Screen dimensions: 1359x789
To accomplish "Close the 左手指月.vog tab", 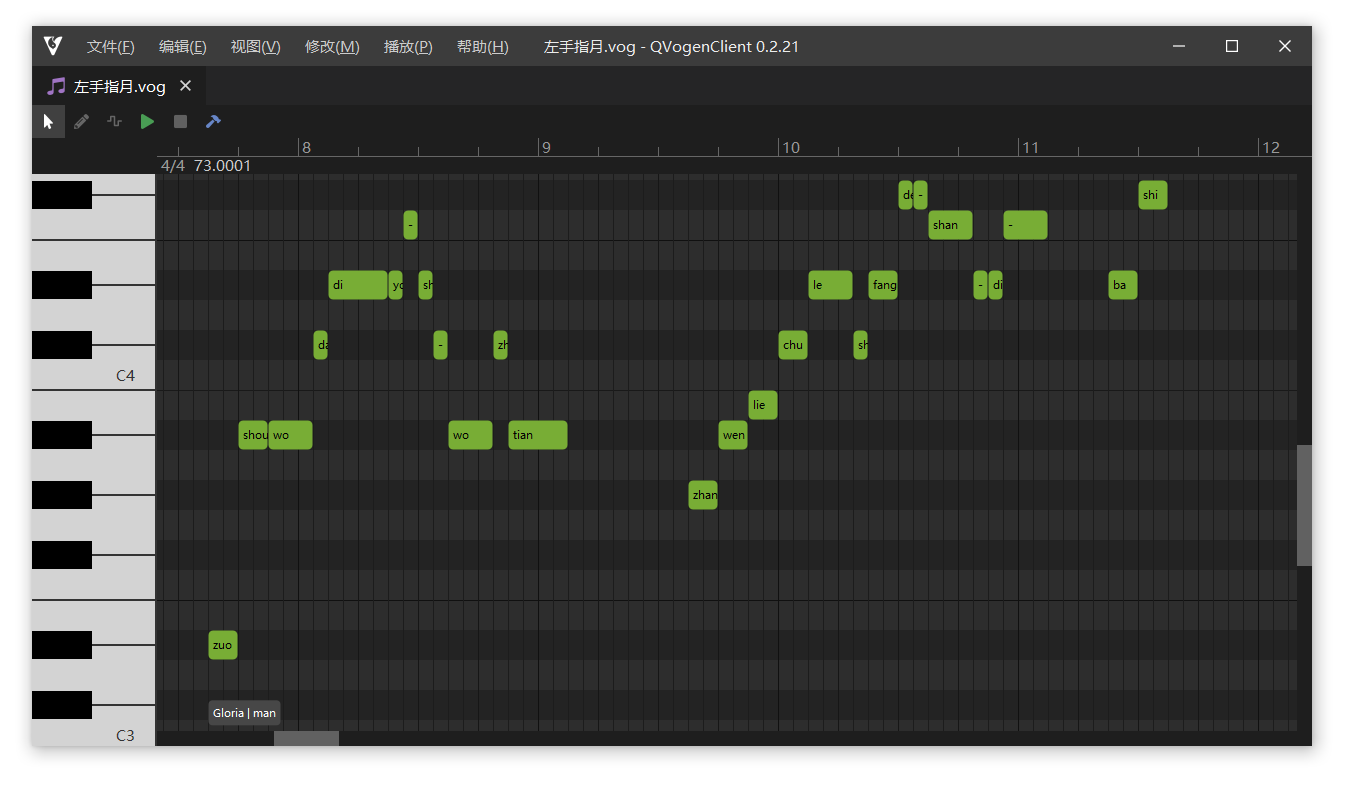I will (185, 86).
